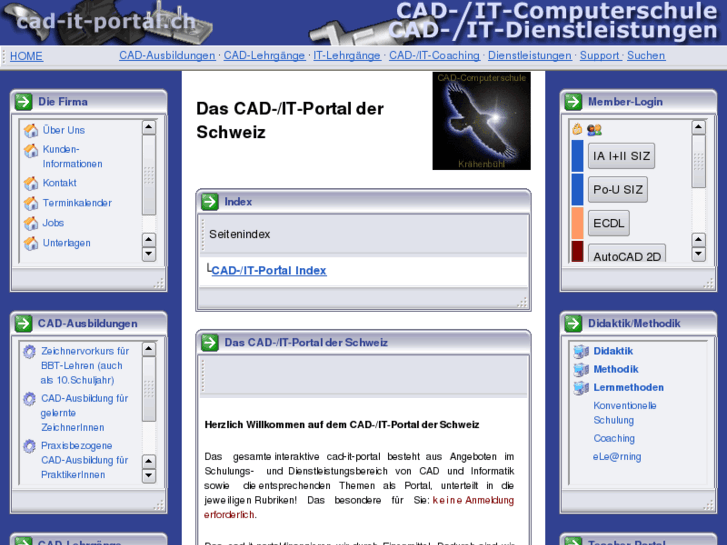The height and width of the screenshot is (545, 727).
Task: Click the green arrow icon beside CAD-Ausbildungen panel title
Action: click(x=23, y=323)
